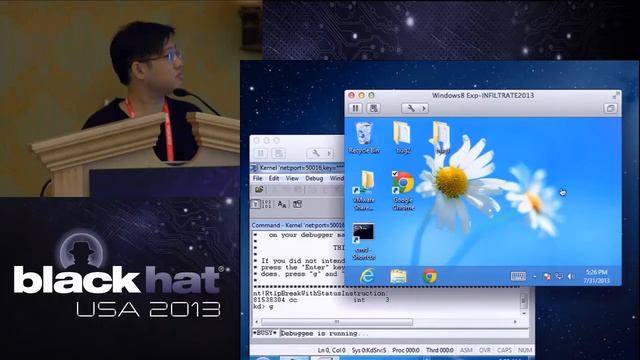This screenshot has height=360, width=640.
Task: Click the 101 binary icon in the WinDbg toolbar
Action: pyautogui.click(x=266, y=204)
